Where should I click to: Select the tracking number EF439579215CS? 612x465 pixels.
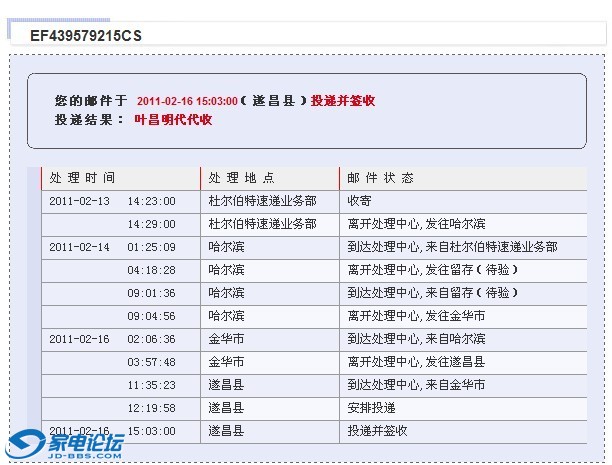coord(86,35)
